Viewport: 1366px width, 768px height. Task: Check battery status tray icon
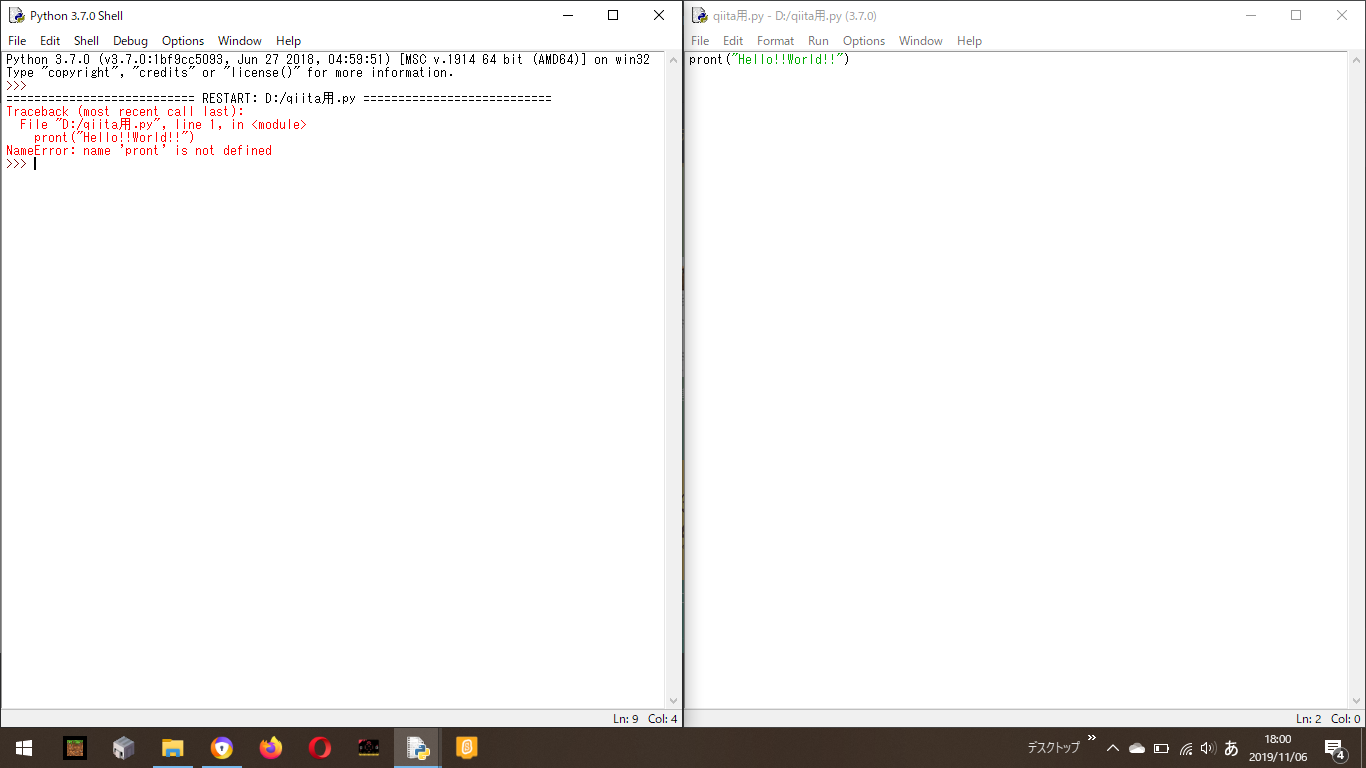pyautogui.click(x=1161, y=748)
